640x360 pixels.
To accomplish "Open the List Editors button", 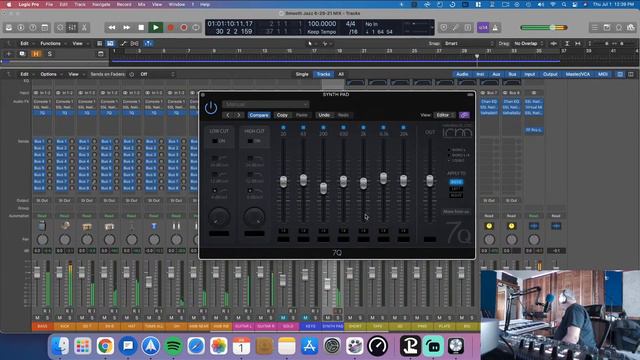I will tap(595, 28).
